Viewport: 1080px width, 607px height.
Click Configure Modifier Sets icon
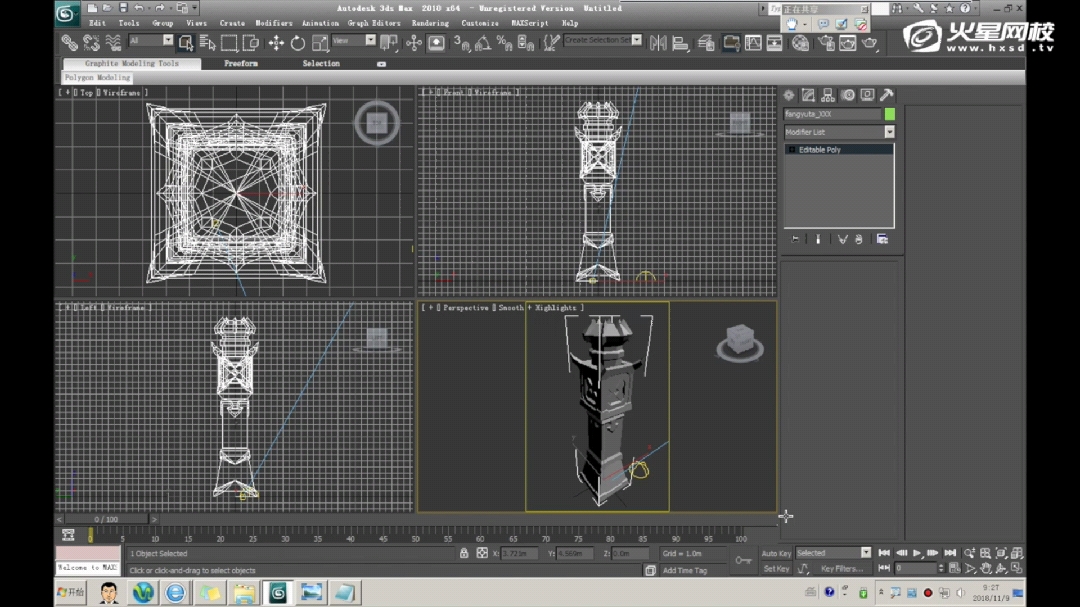point(882,240)
